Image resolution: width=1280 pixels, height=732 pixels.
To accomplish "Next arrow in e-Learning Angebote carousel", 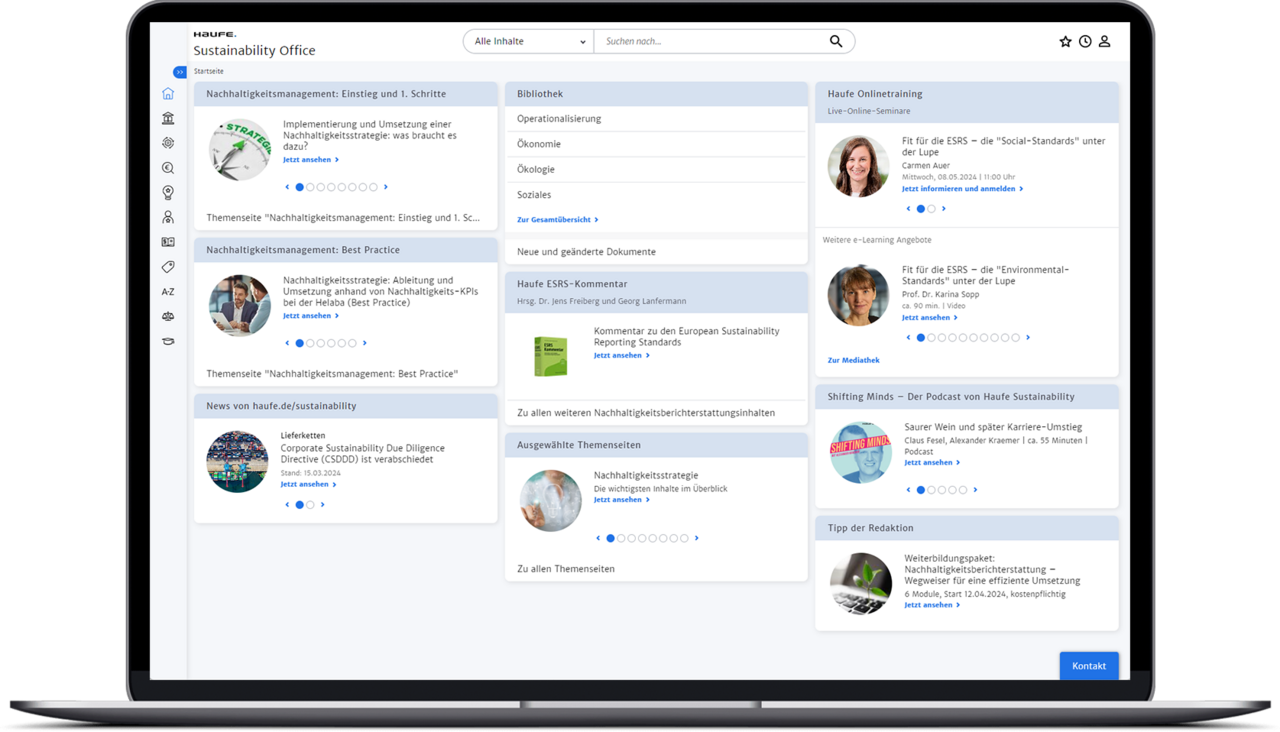I will [x=1028, y=338].
